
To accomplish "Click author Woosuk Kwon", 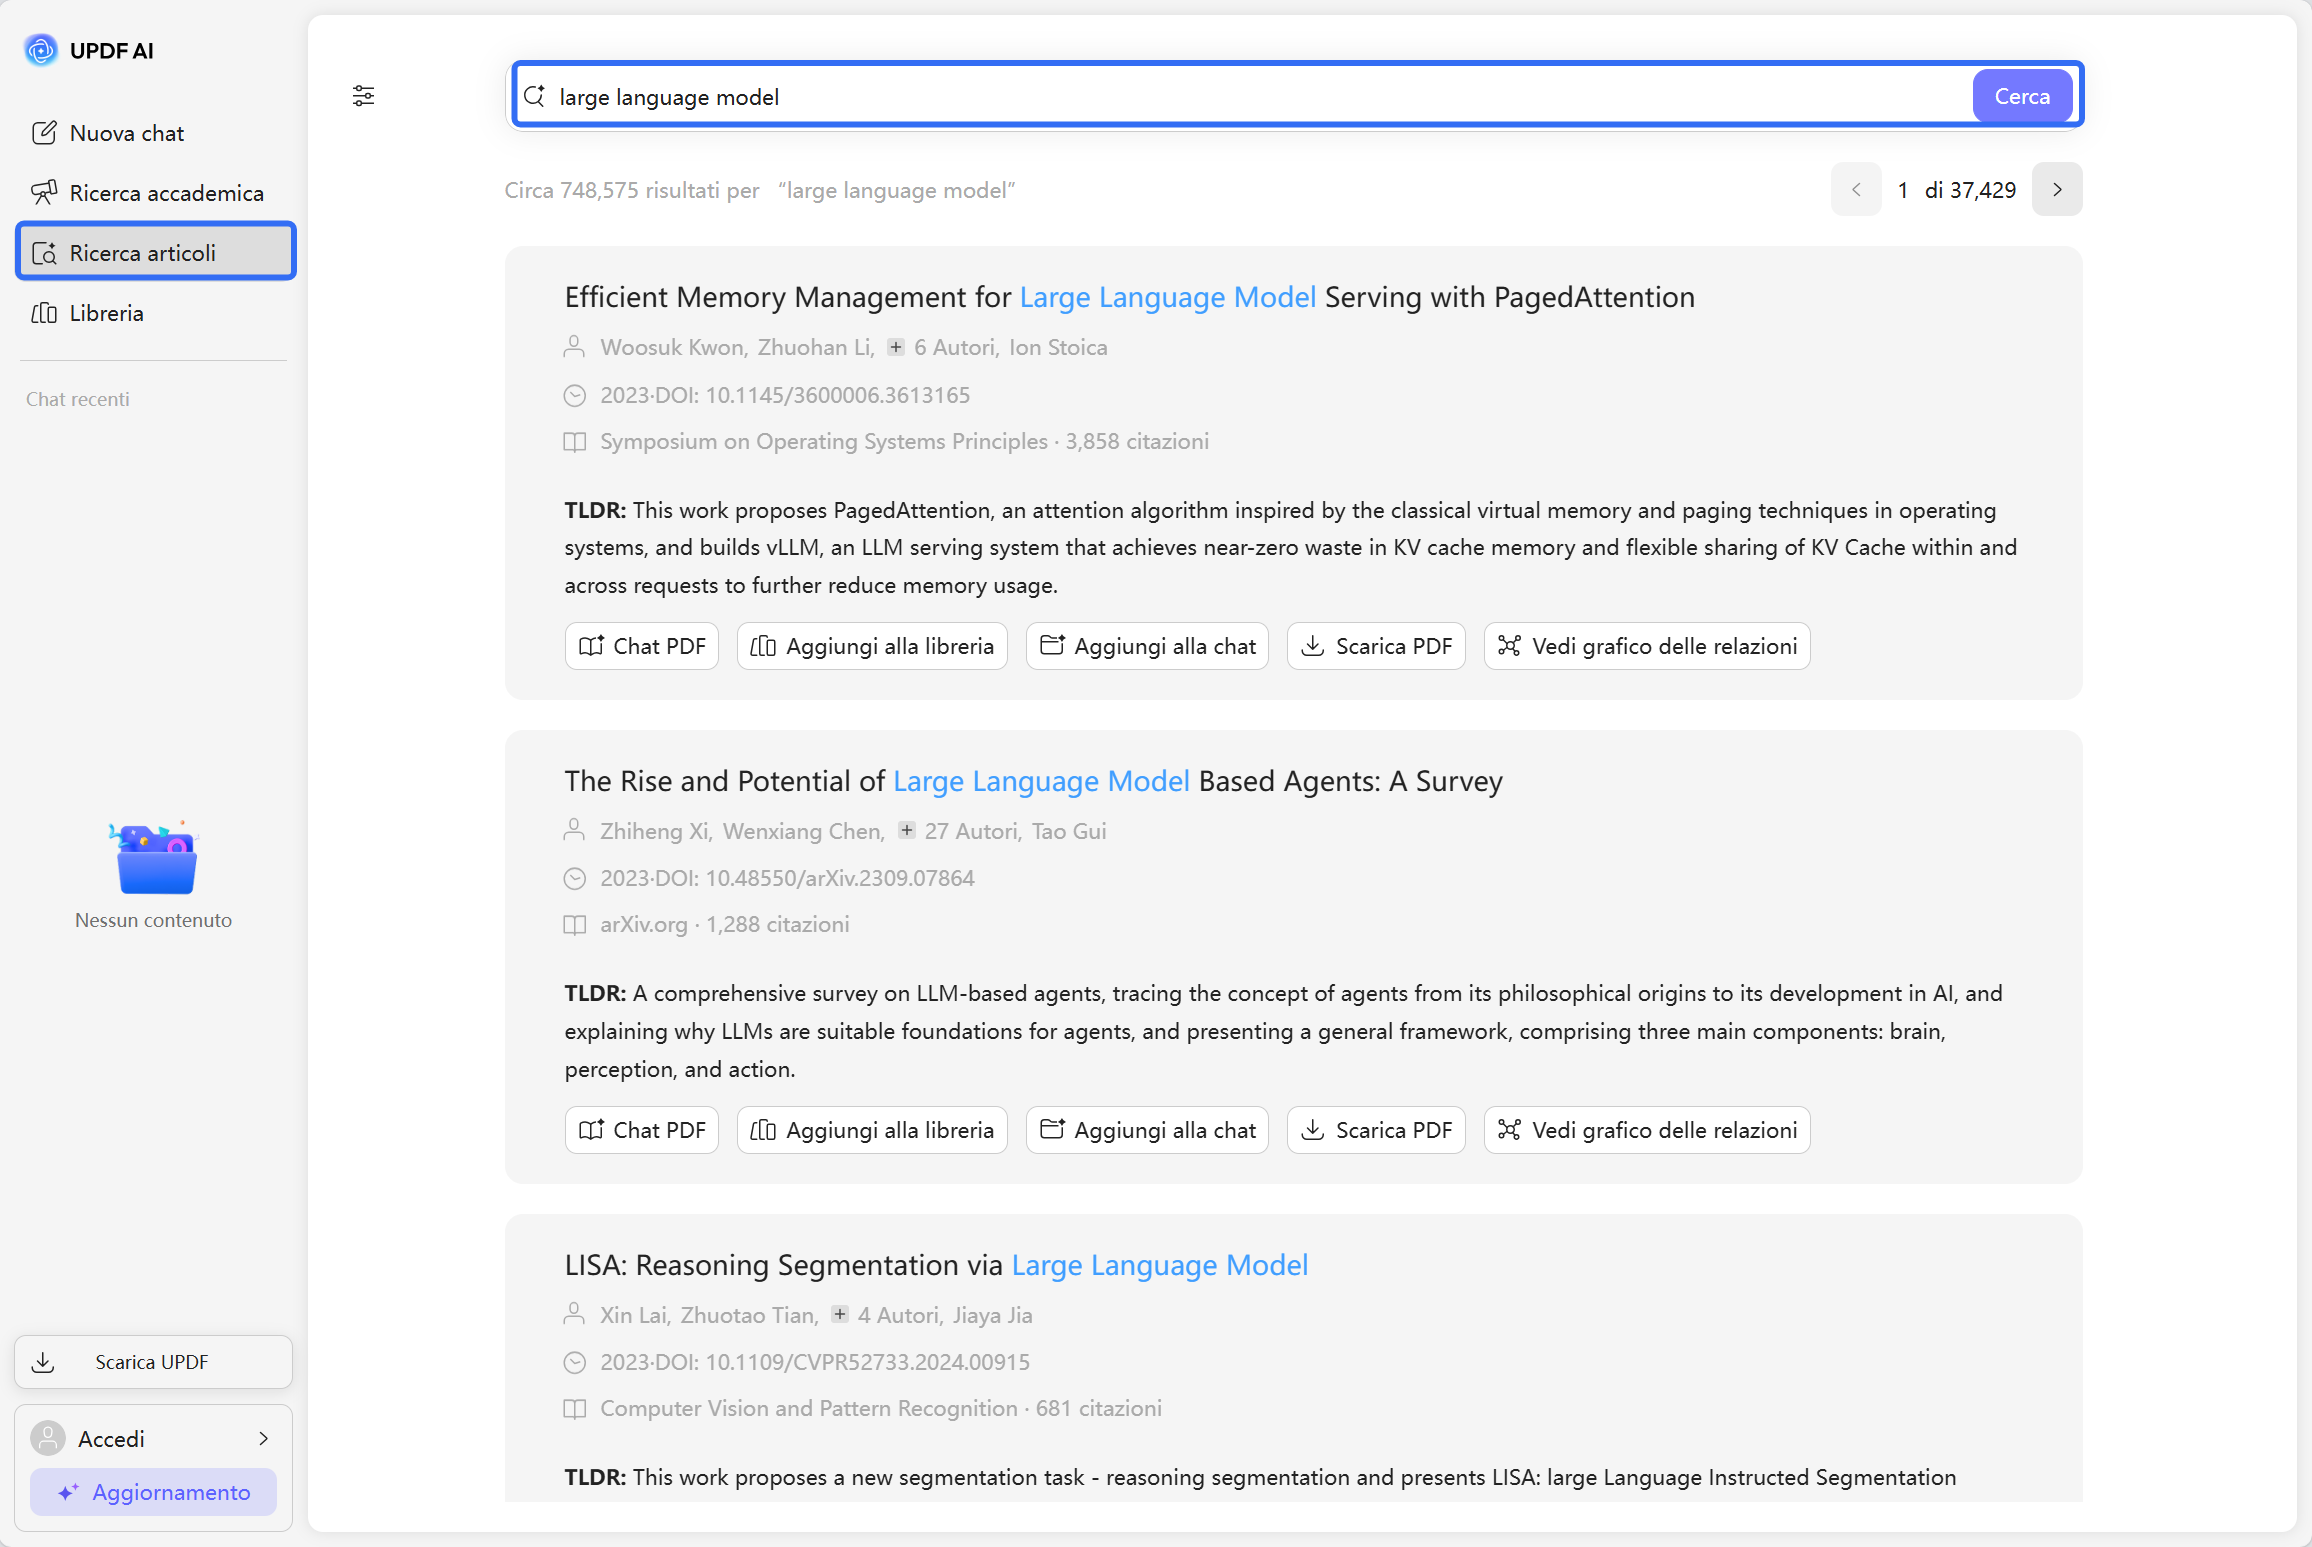I will click(672, 347).
